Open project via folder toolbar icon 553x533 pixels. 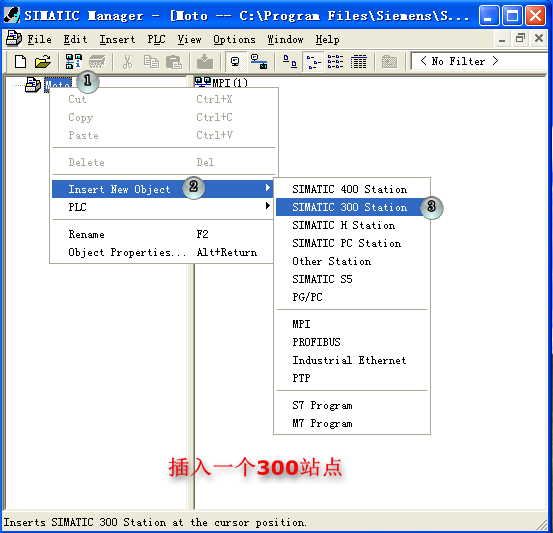(43, 62)
